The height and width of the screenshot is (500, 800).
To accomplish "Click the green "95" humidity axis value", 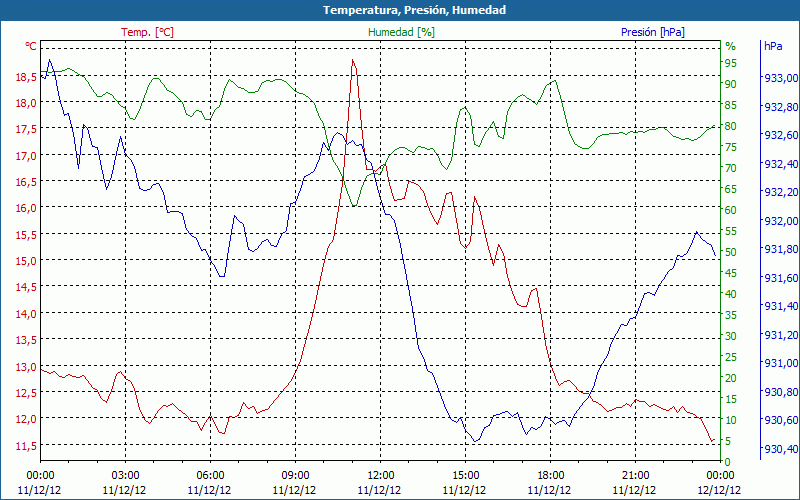I will [731, 63].
